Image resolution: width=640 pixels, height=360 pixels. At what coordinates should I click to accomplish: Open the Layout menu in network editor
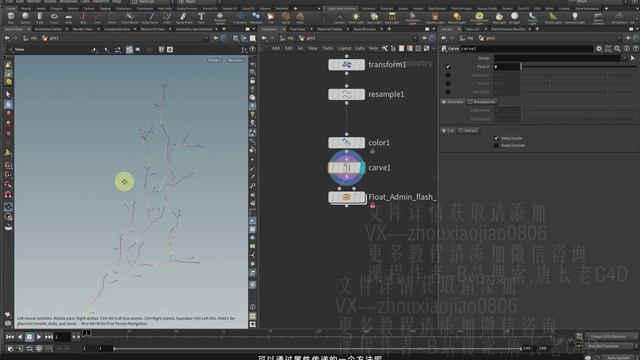[x=344, y=48]
